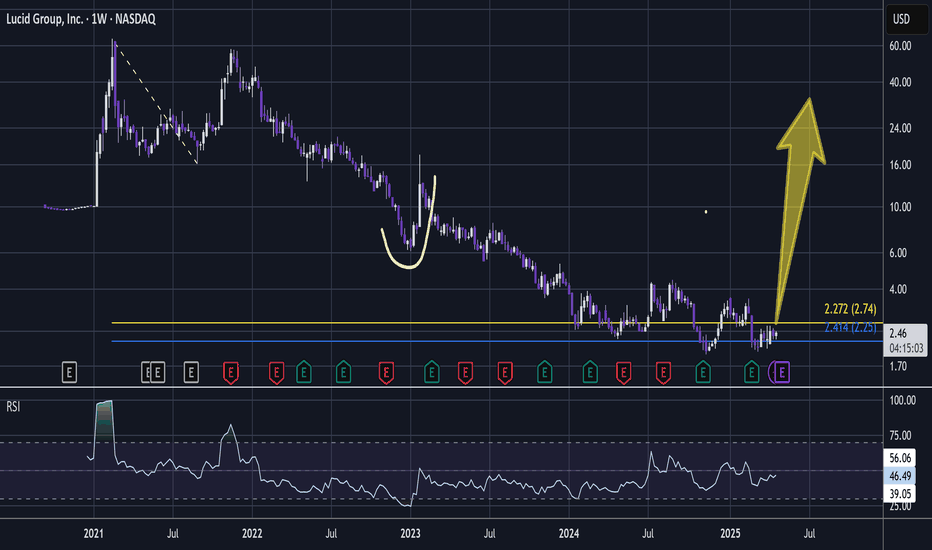Screen dimensions: 932x550
Task: Click the RSI 56.06 axis label
Action: pyautogui.click(x=900, y=458)
